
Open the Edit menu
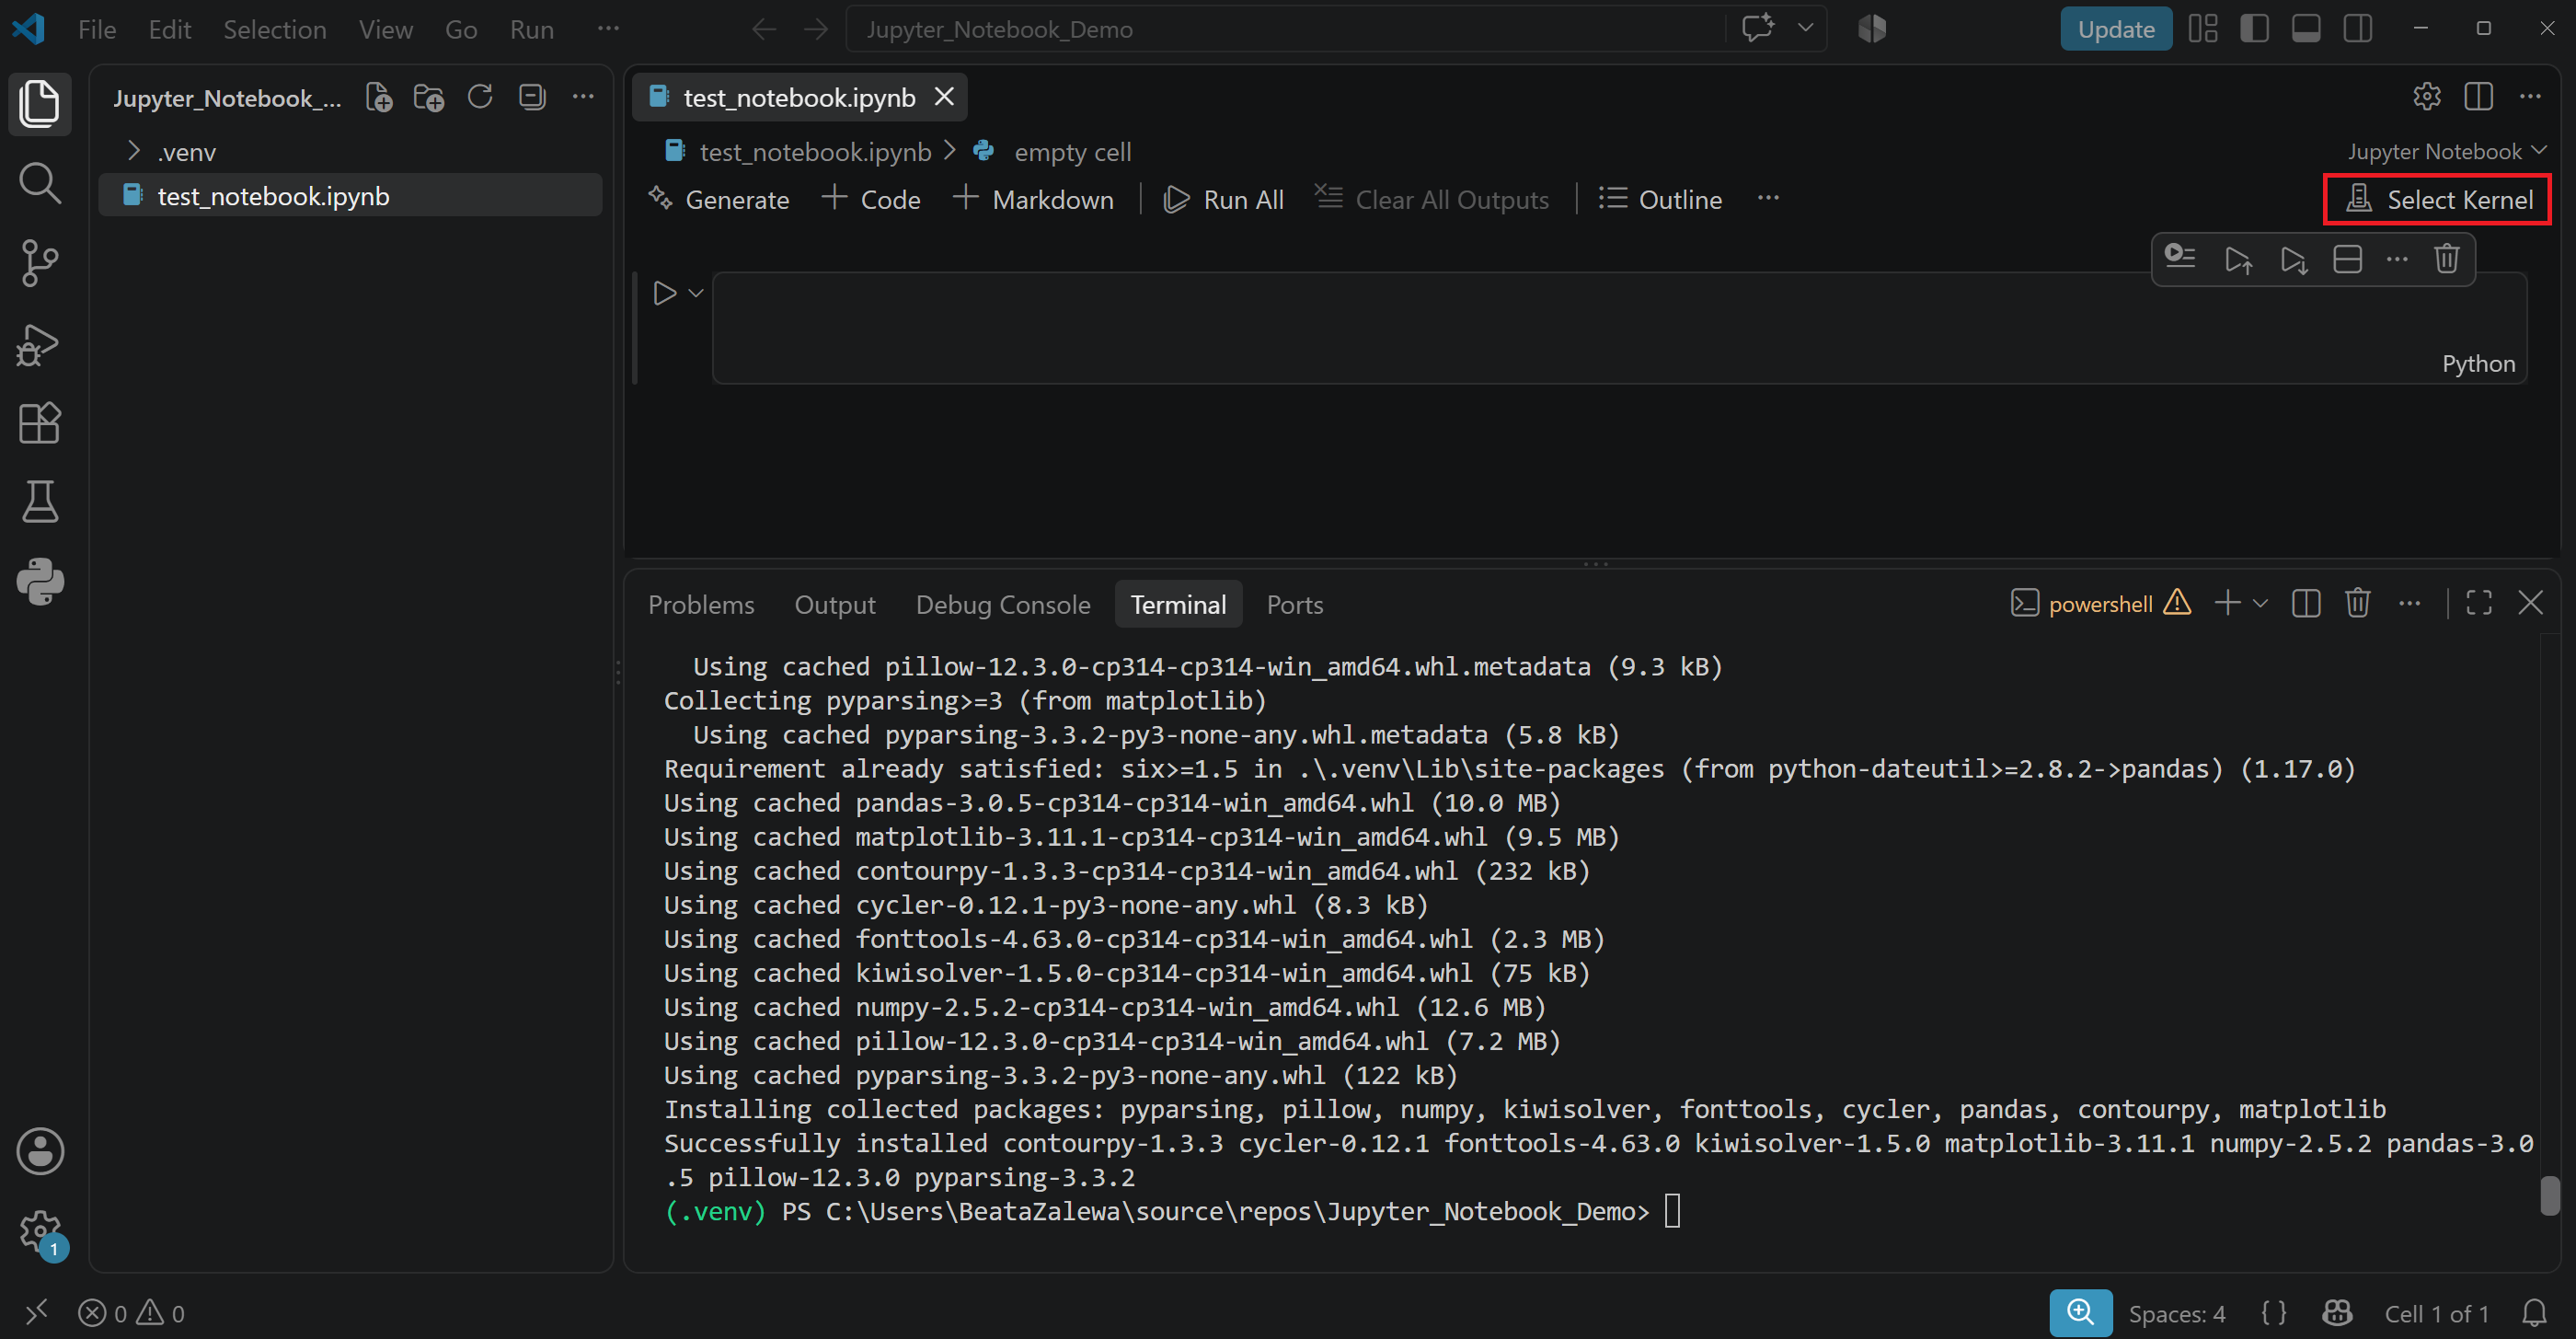coord(170,30)
